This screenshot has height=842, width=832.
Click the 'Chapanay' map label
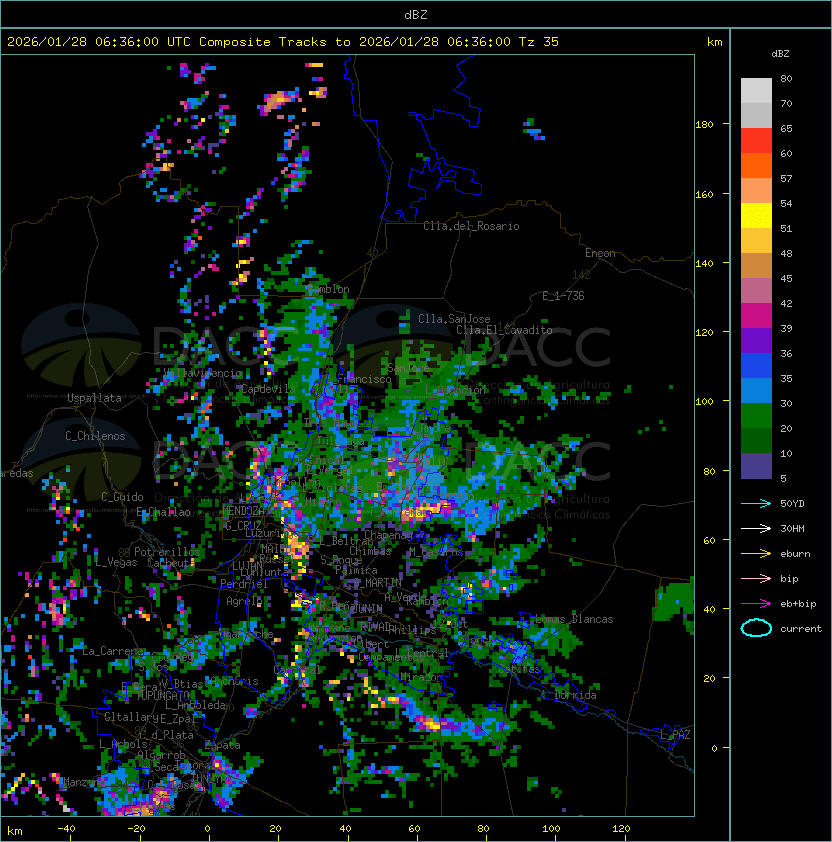(x=388, y=535)
